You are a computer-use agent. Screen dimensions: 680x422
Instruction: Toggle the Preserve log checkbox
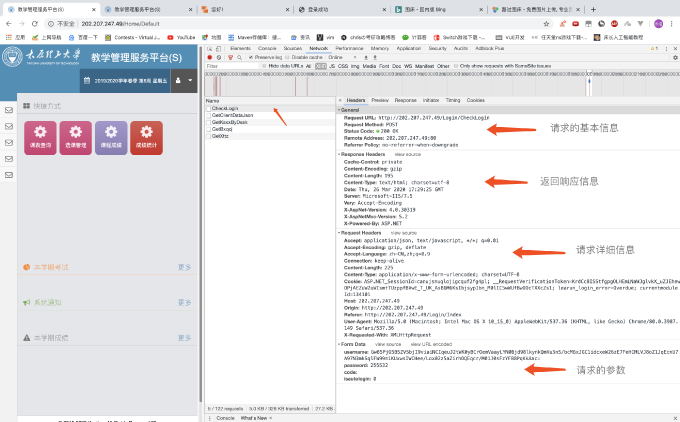[x=251, y=57]
